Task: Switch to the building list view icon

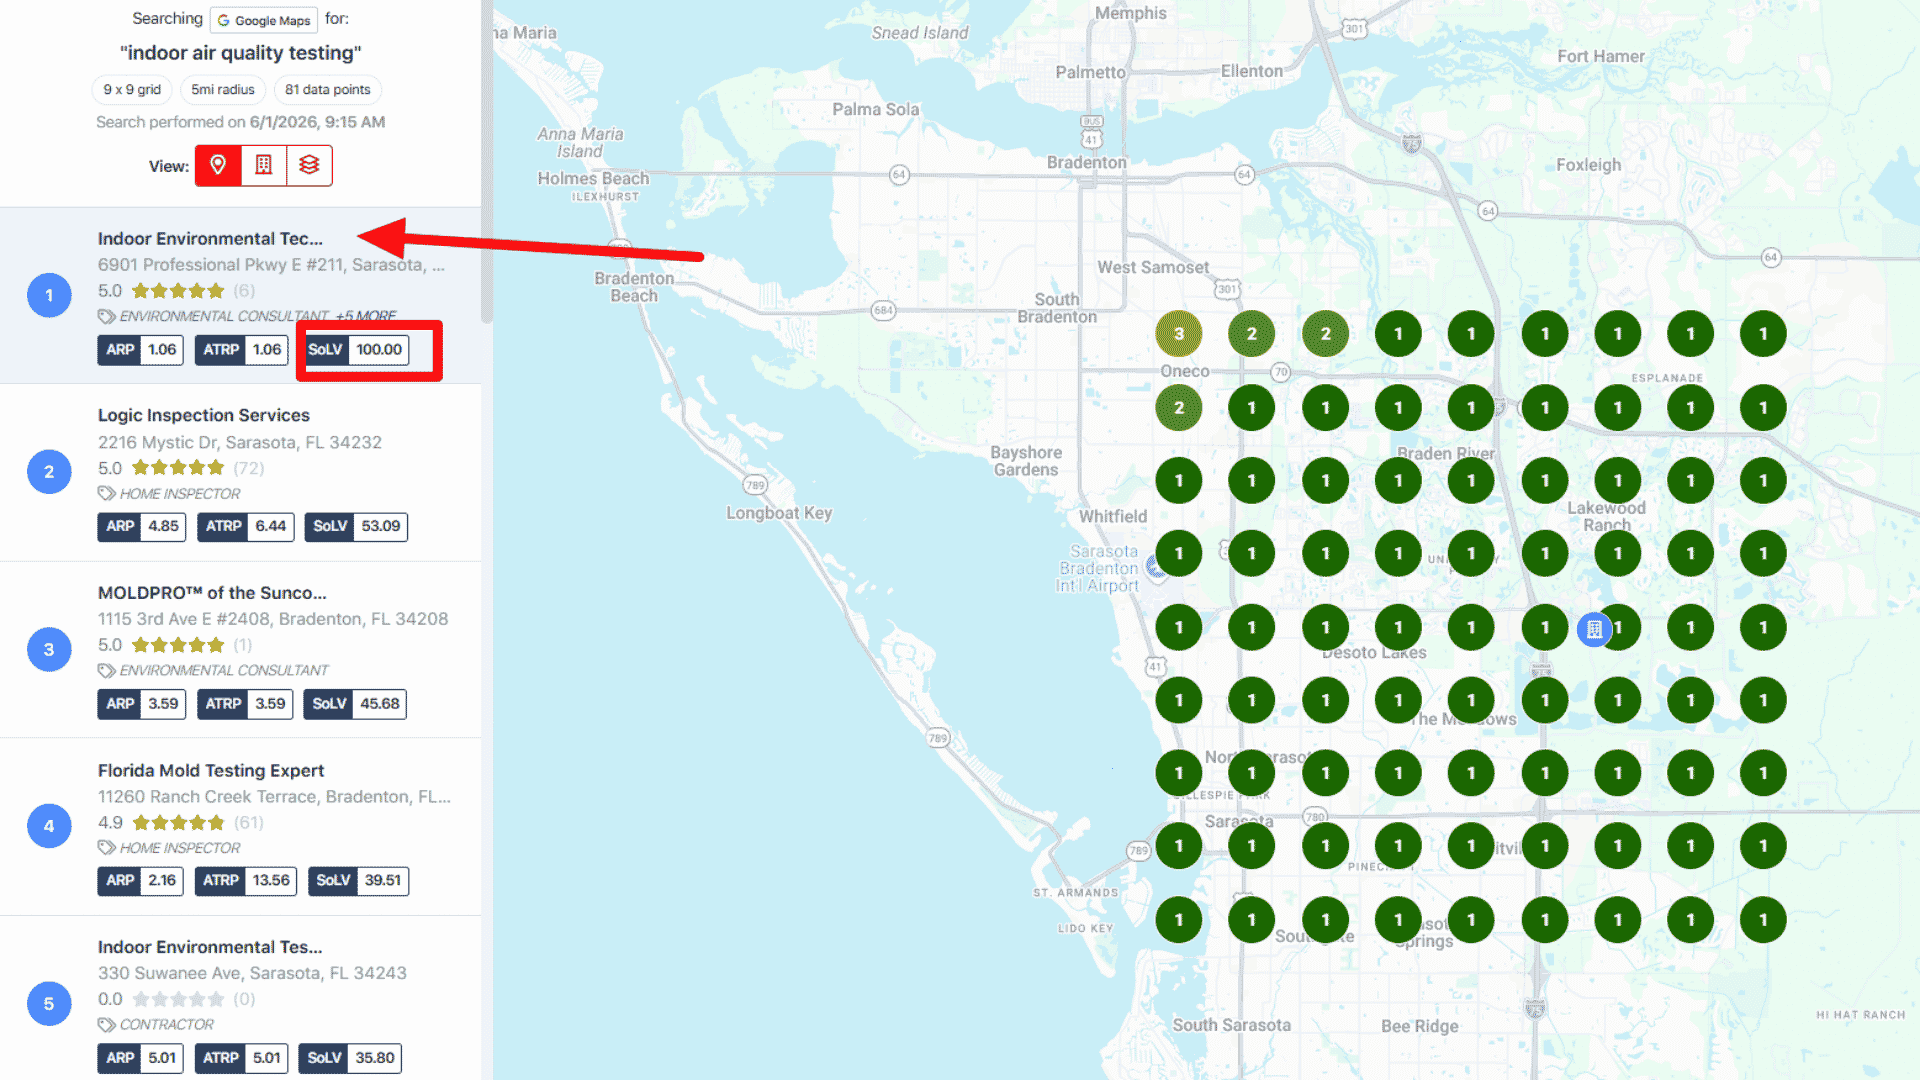Action: pyautogui.click(x=264, y=165)
